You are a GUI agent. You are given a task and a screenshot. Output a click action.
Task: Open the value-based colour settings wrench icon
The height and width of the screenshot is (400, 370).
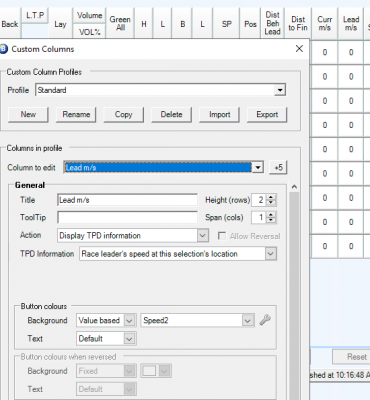[x=265, y=320]
